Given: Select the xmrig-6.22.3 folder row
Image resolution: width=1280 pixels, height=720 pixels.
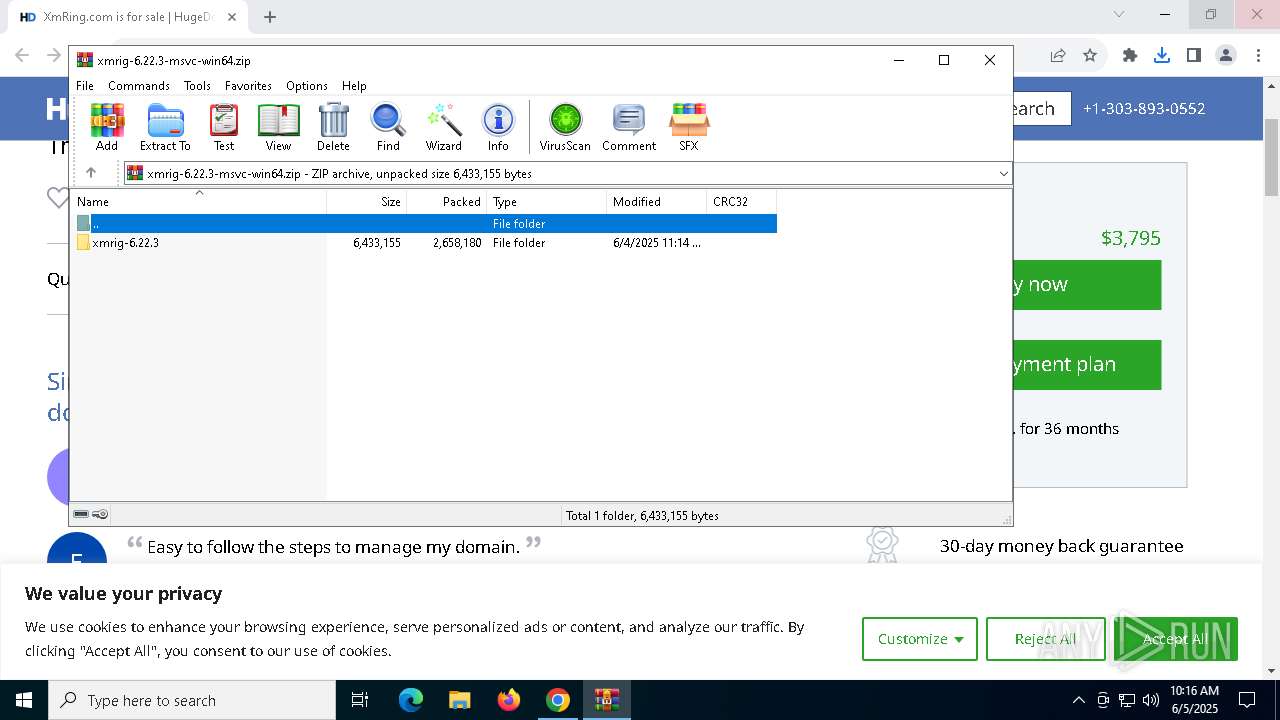Looking at the screenshot, I should [x=424, y=243].
